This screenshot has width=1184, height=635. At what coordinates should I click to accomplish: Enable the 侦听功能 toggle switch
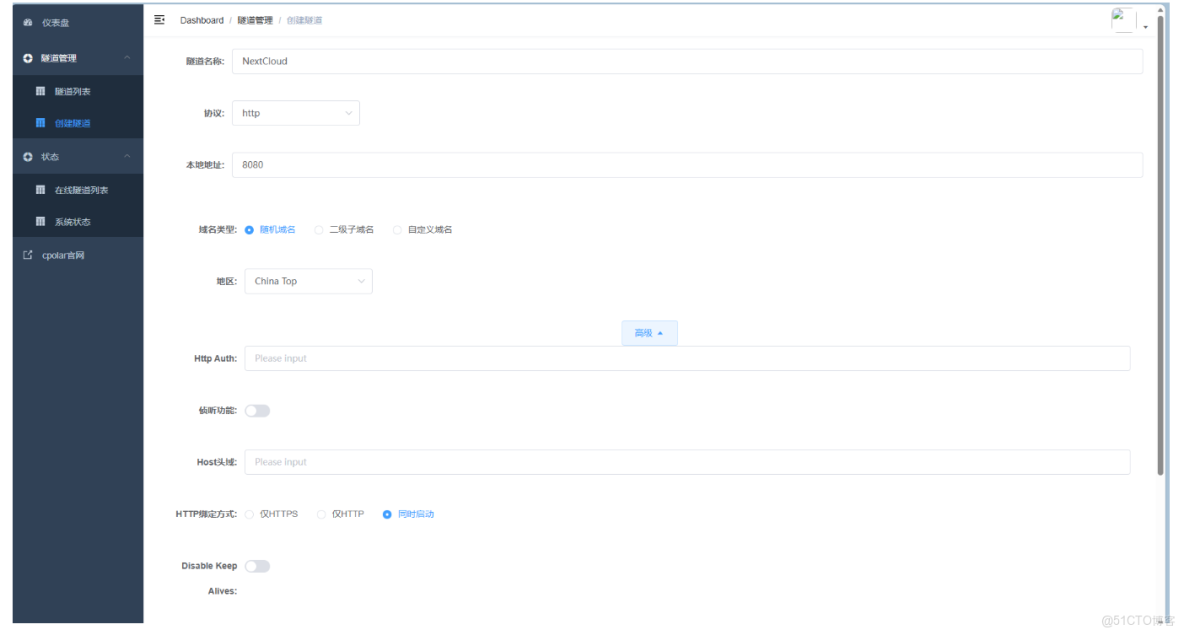[x=257, y=410]
